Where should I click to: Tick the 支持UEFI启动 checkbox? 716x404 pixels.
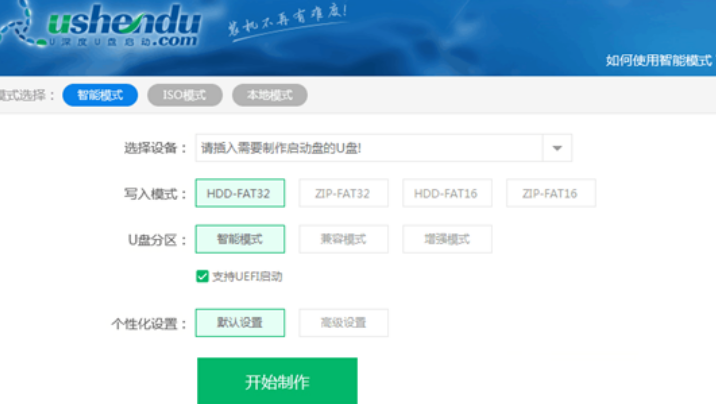(x=203, y=276)
